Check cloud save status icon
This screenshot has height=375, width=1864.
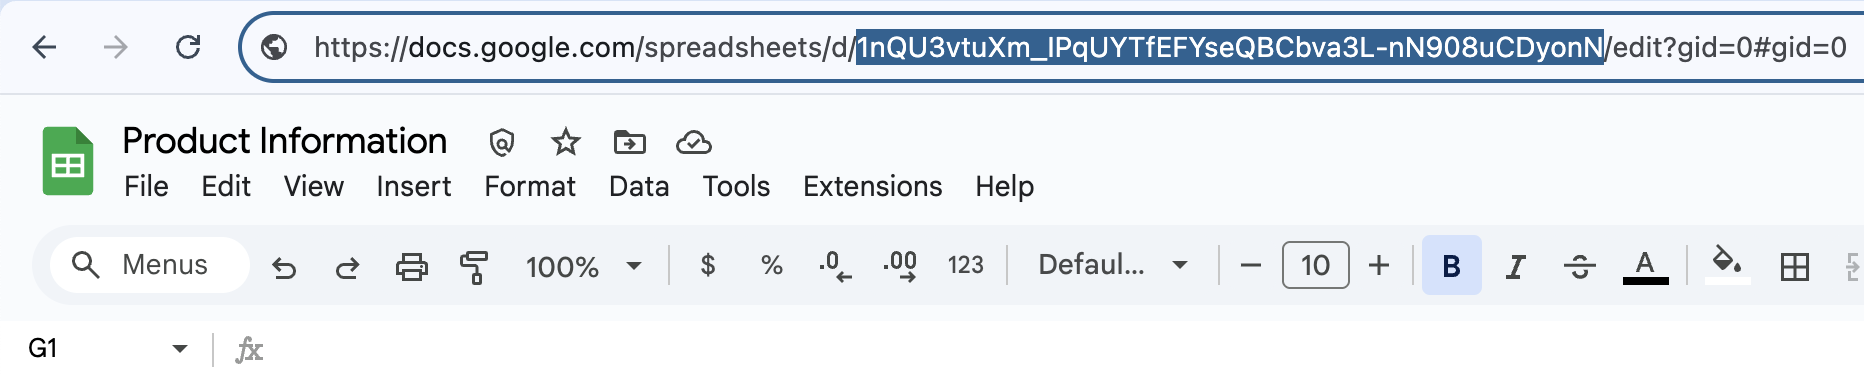tap(693, 143)
